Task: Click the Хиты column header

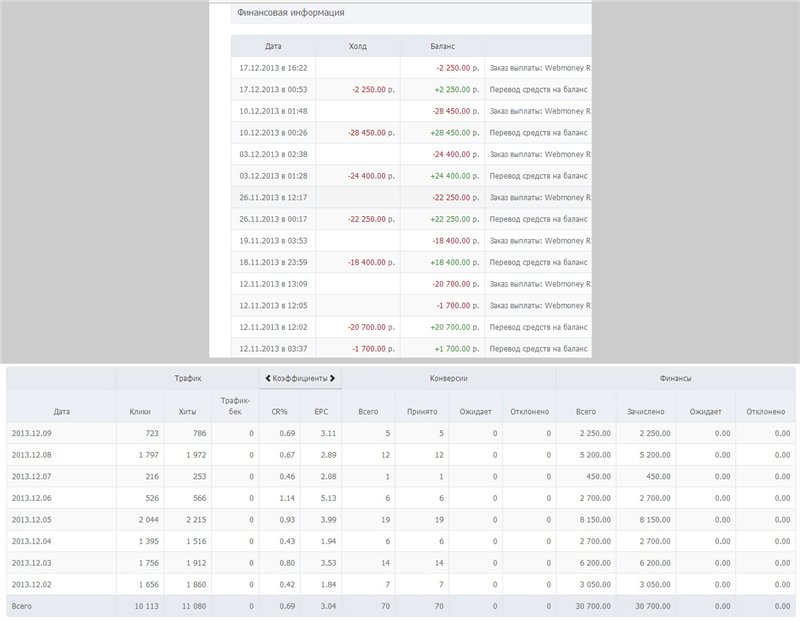Action: pos(187,410)
